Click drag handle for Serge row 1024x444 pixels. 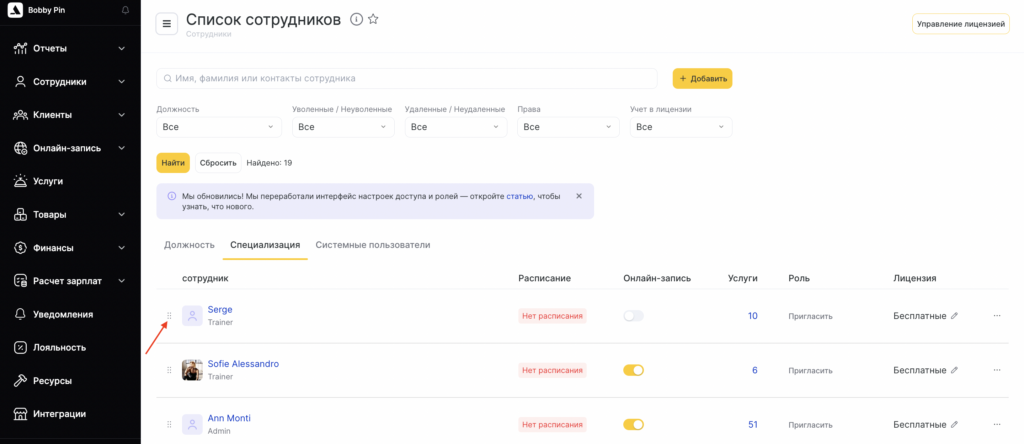(169, 316)
